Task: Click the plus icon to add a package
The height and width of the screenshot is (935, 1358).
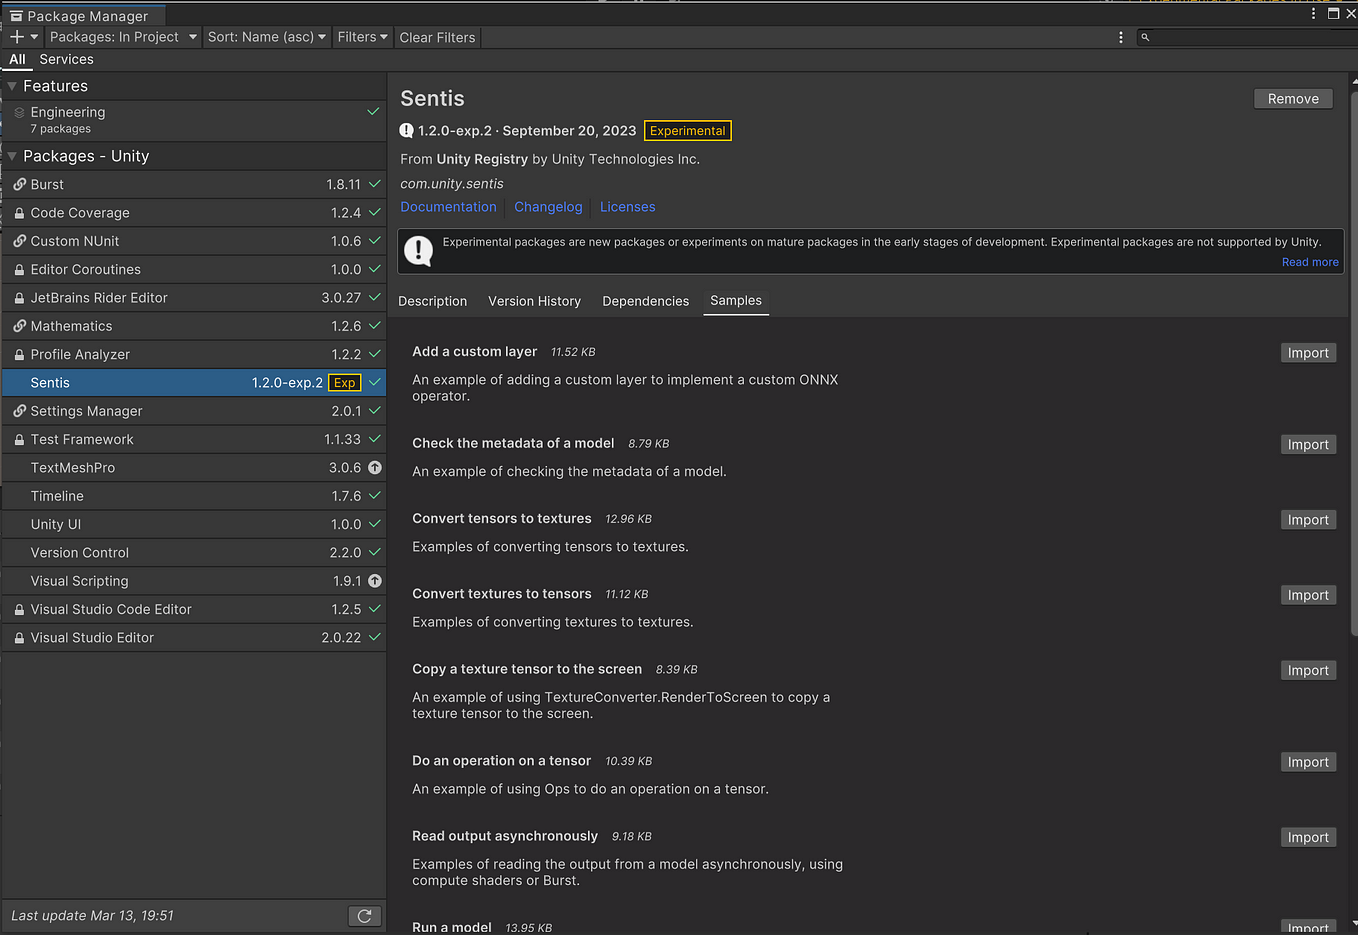Action: (x=17, y=37)
